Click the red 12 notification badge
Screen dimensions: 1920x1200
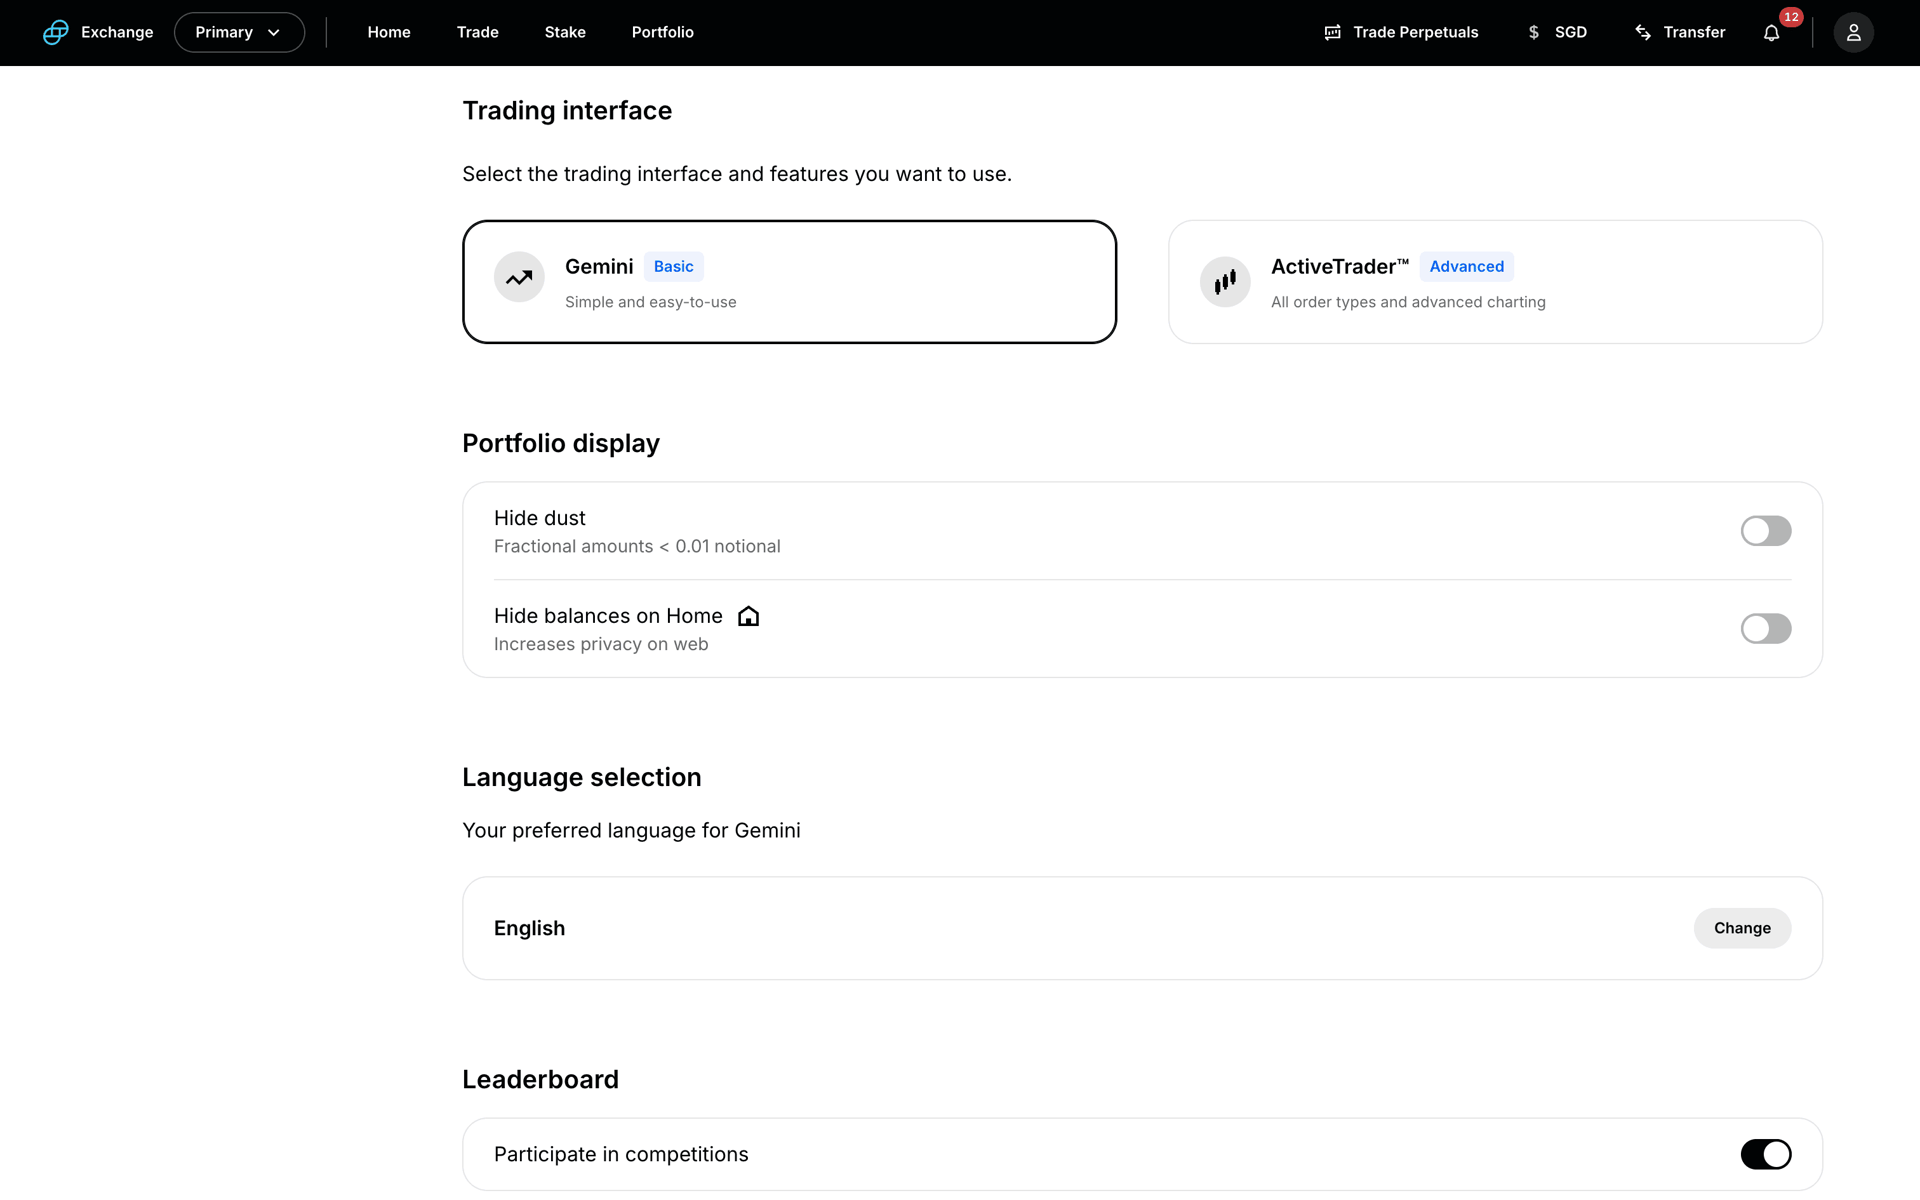[x=1791, y=17]
